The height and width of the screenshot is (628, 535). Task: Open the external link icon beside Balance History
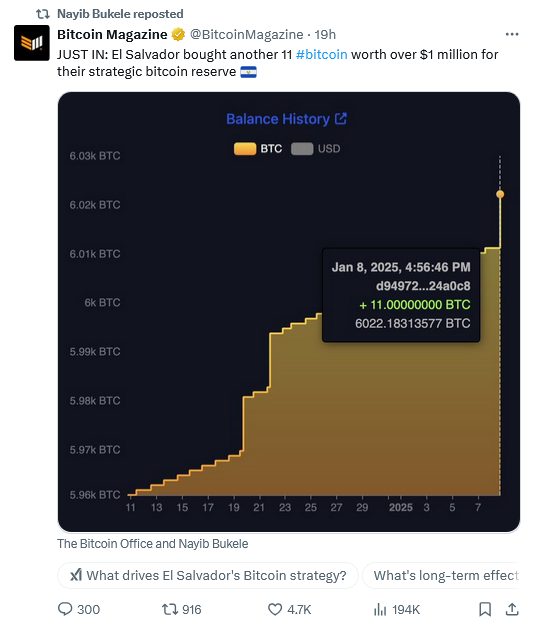[x=341, y=119]
